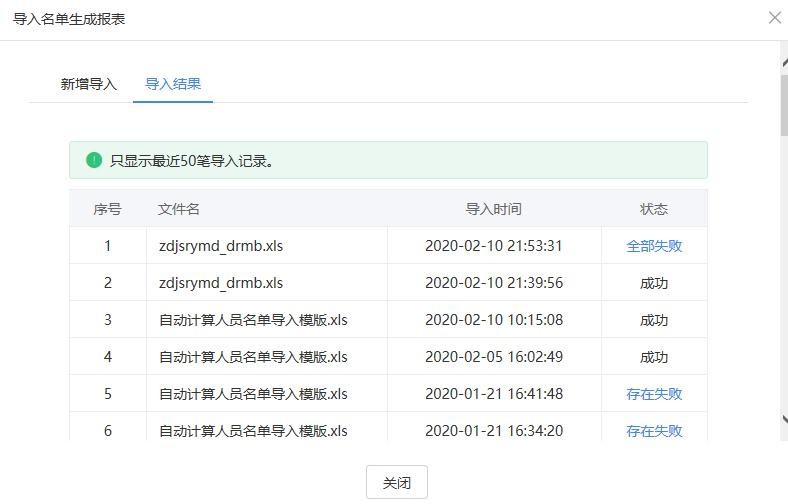Select the file name in row 5
Screen dimensions: 788x504
tap(253, 394)
